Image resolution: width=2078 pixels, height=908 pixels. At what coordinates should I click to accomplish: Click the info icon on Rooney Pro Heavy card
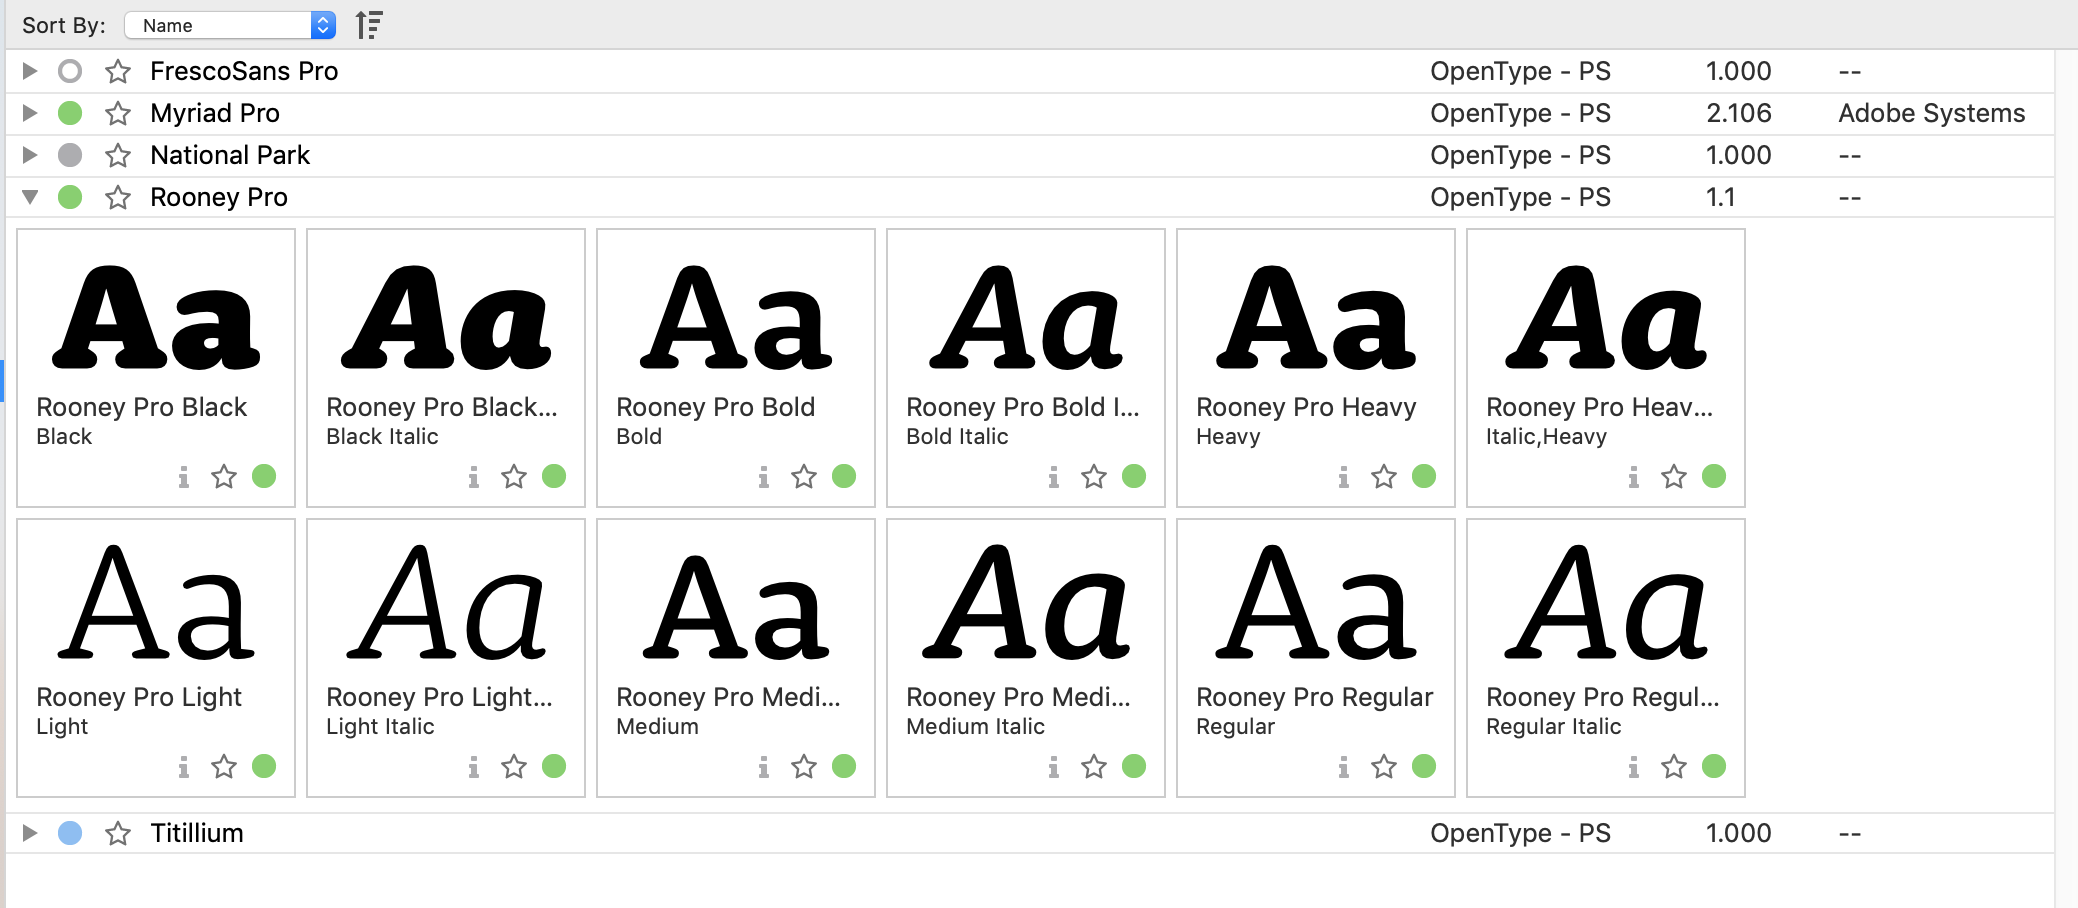[1343, 477]
